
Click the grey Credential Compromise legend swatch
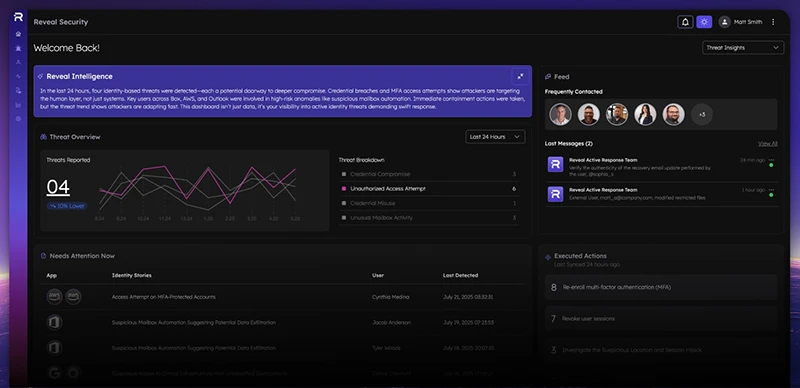[344, 174]
